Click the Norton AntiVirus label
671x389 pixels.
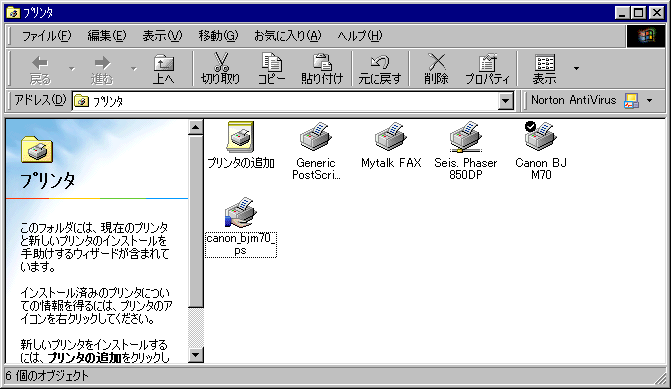coord(574,100)
